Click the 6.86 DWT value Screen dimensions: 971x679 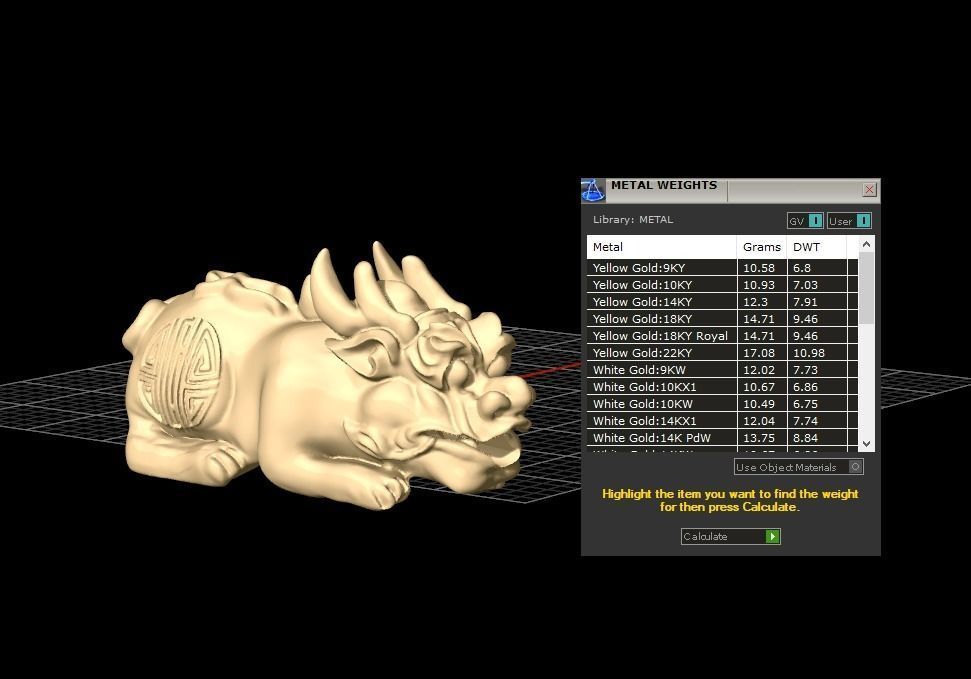(x=805, y=387)
